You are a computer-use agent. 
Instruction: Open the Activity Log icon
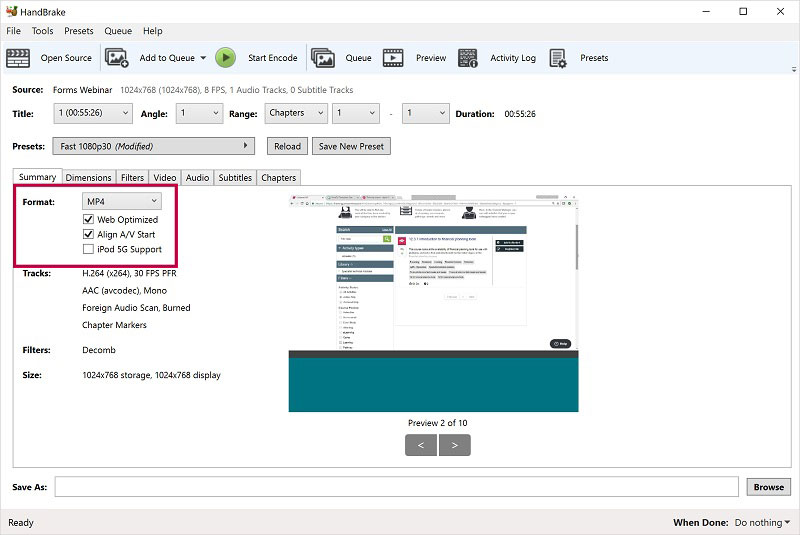click(468, 58)
